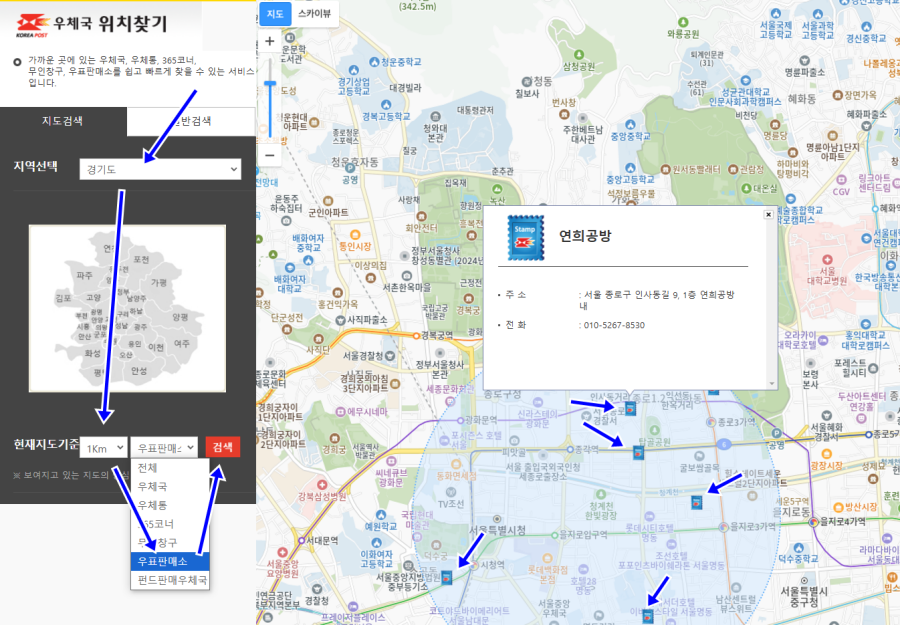Image resolution: width=900 pixels, height=625 pixels.
Task: Select stamp shop marker near 청계천
Action: tap(696, 502)
